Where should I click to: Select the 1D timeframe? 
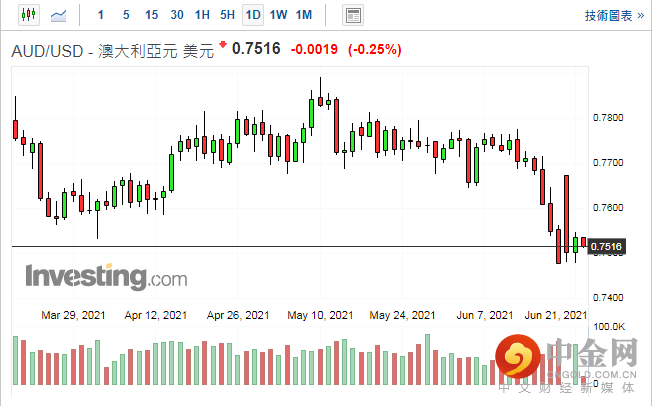pyautogui.click(x=253, y=15)
